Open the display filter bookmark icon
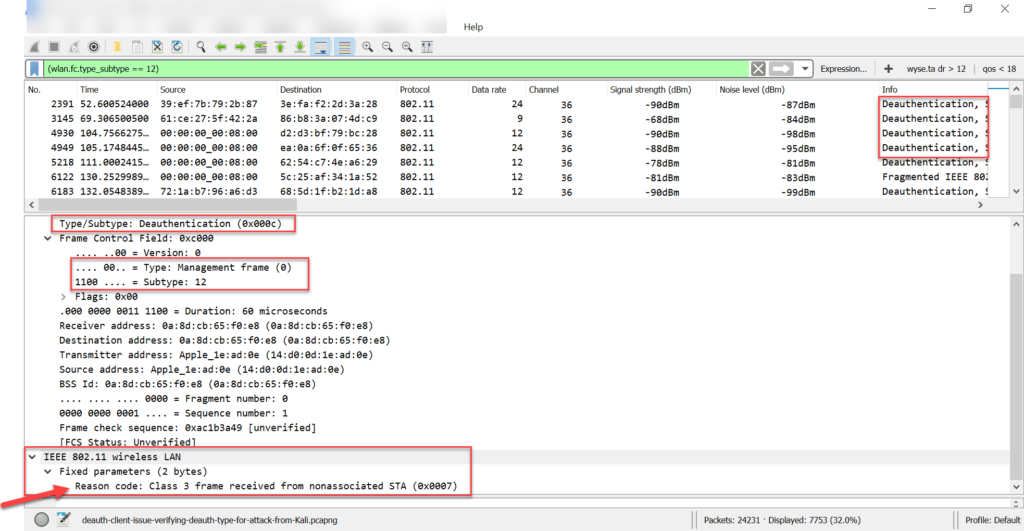This screenshot has width=1024, height=531. point(35,69)
